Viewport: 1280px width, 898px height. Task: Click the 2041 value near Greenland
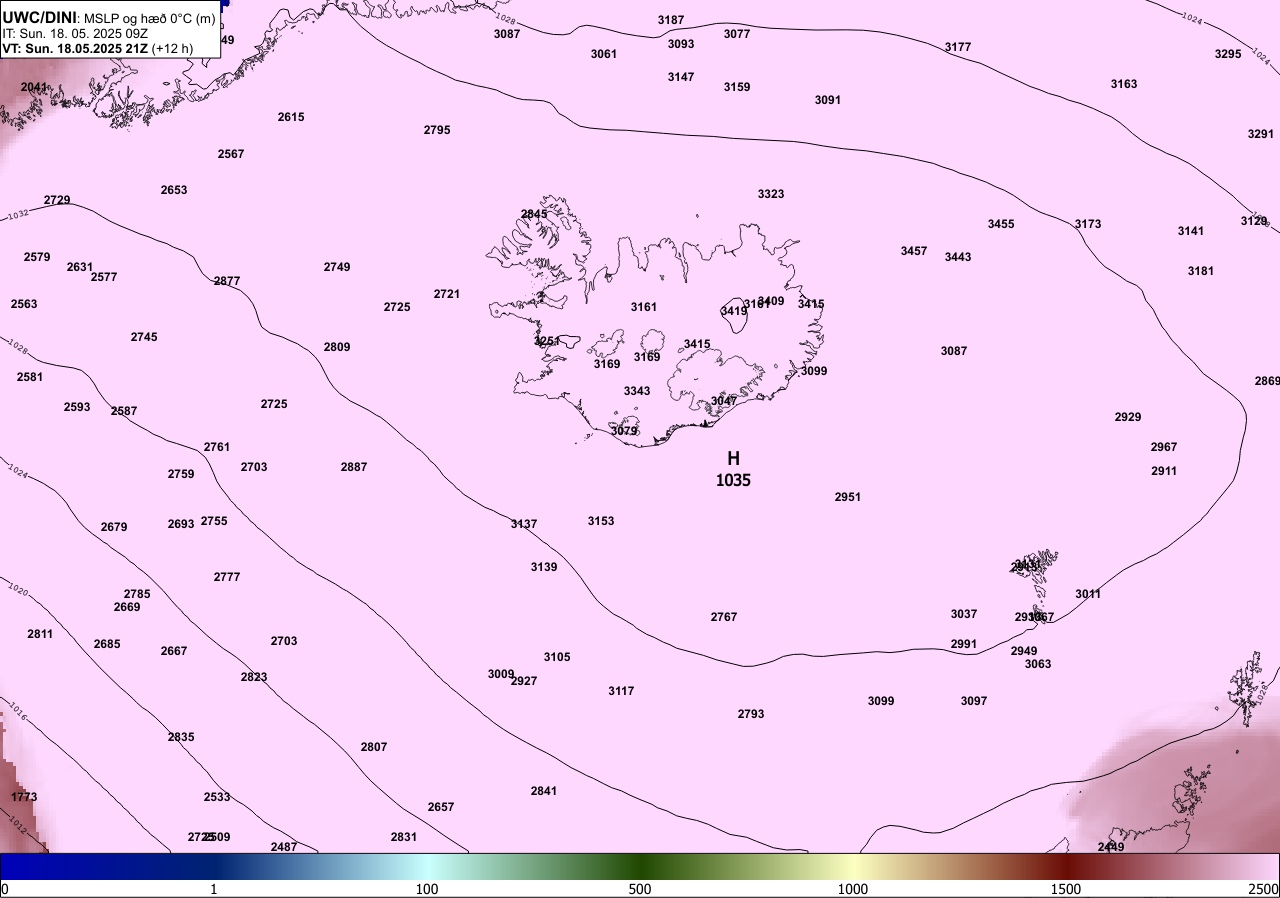pos(34,87)
